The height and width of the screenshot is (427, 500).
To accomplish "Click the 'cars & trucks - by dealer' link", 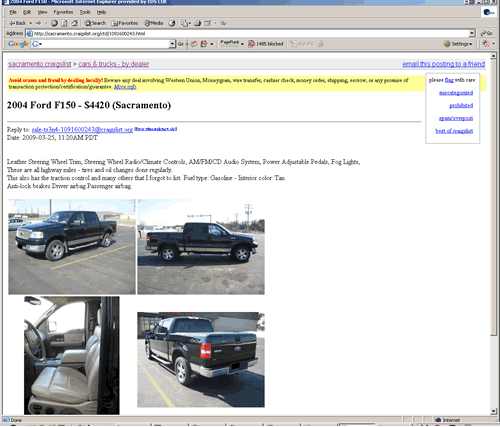I will tap(114, 64).
